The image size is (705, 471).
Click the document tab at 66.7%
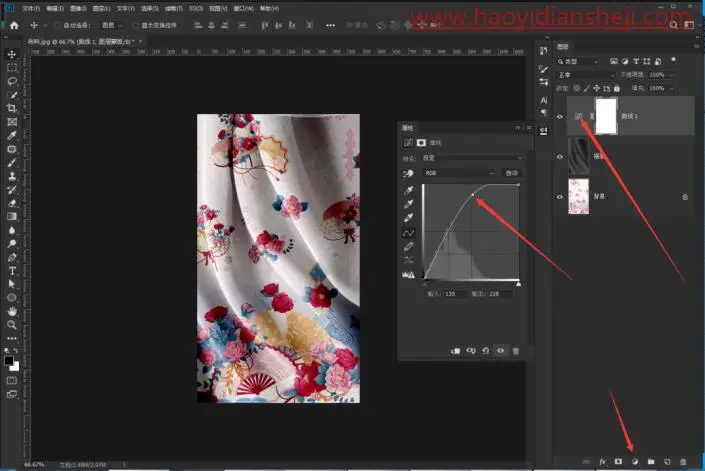pos(81,41)
